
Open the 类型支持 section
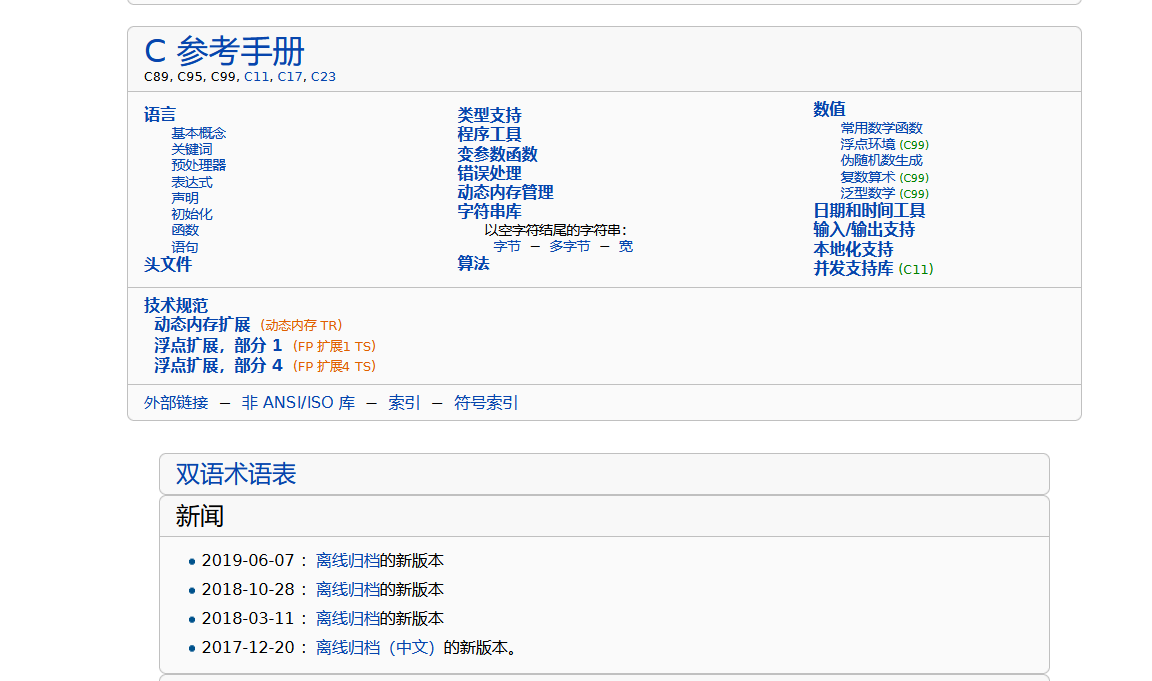(491, 115)
